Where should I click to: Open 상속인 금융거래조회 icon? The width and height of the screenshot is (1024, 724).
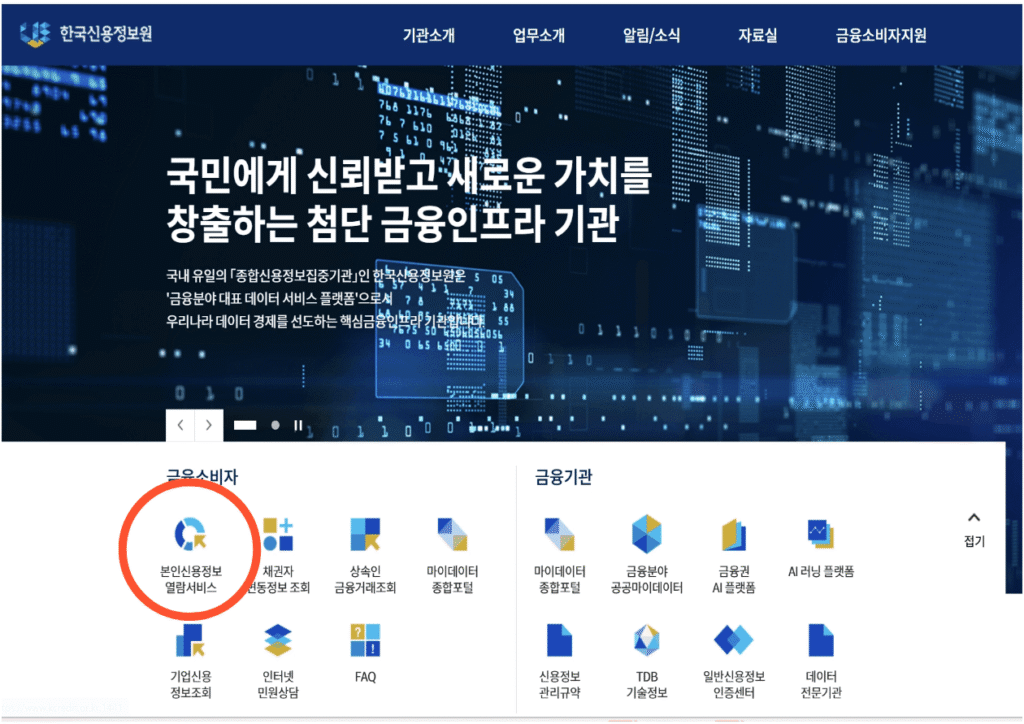click(365, 535)
